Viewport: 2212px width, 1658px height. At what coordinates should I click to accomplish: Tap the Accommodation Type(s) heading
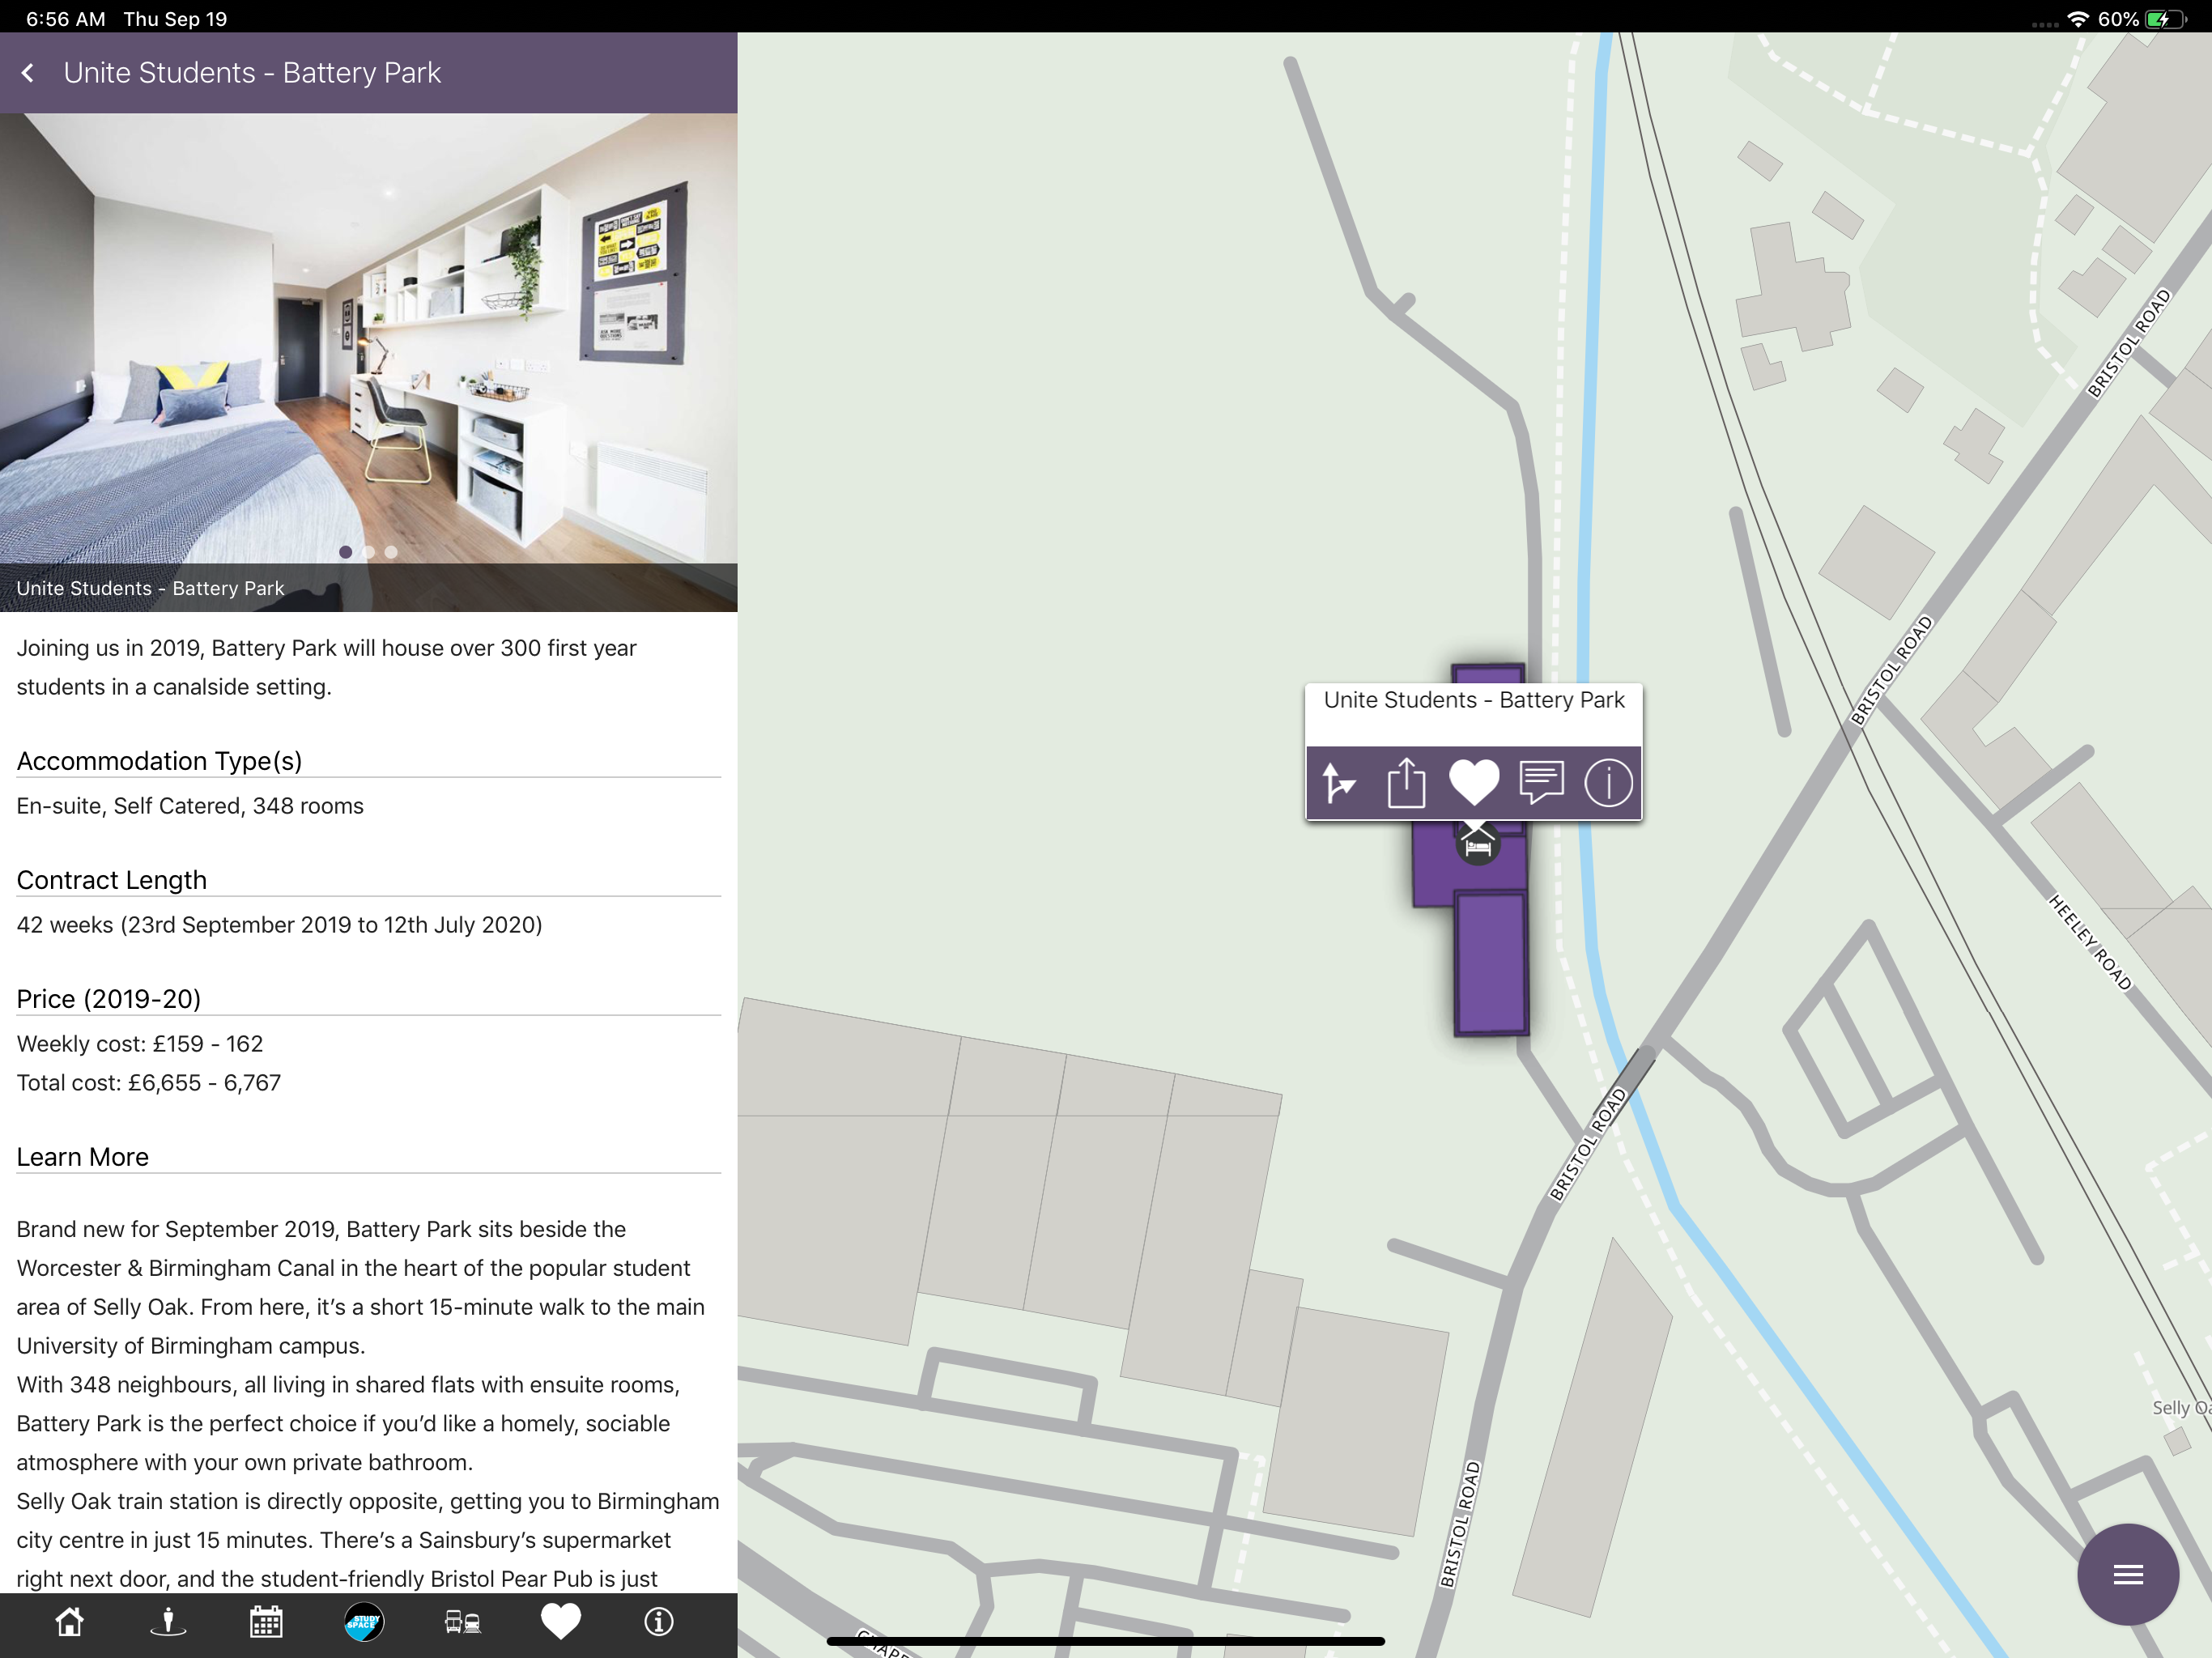tap(159, 761)
